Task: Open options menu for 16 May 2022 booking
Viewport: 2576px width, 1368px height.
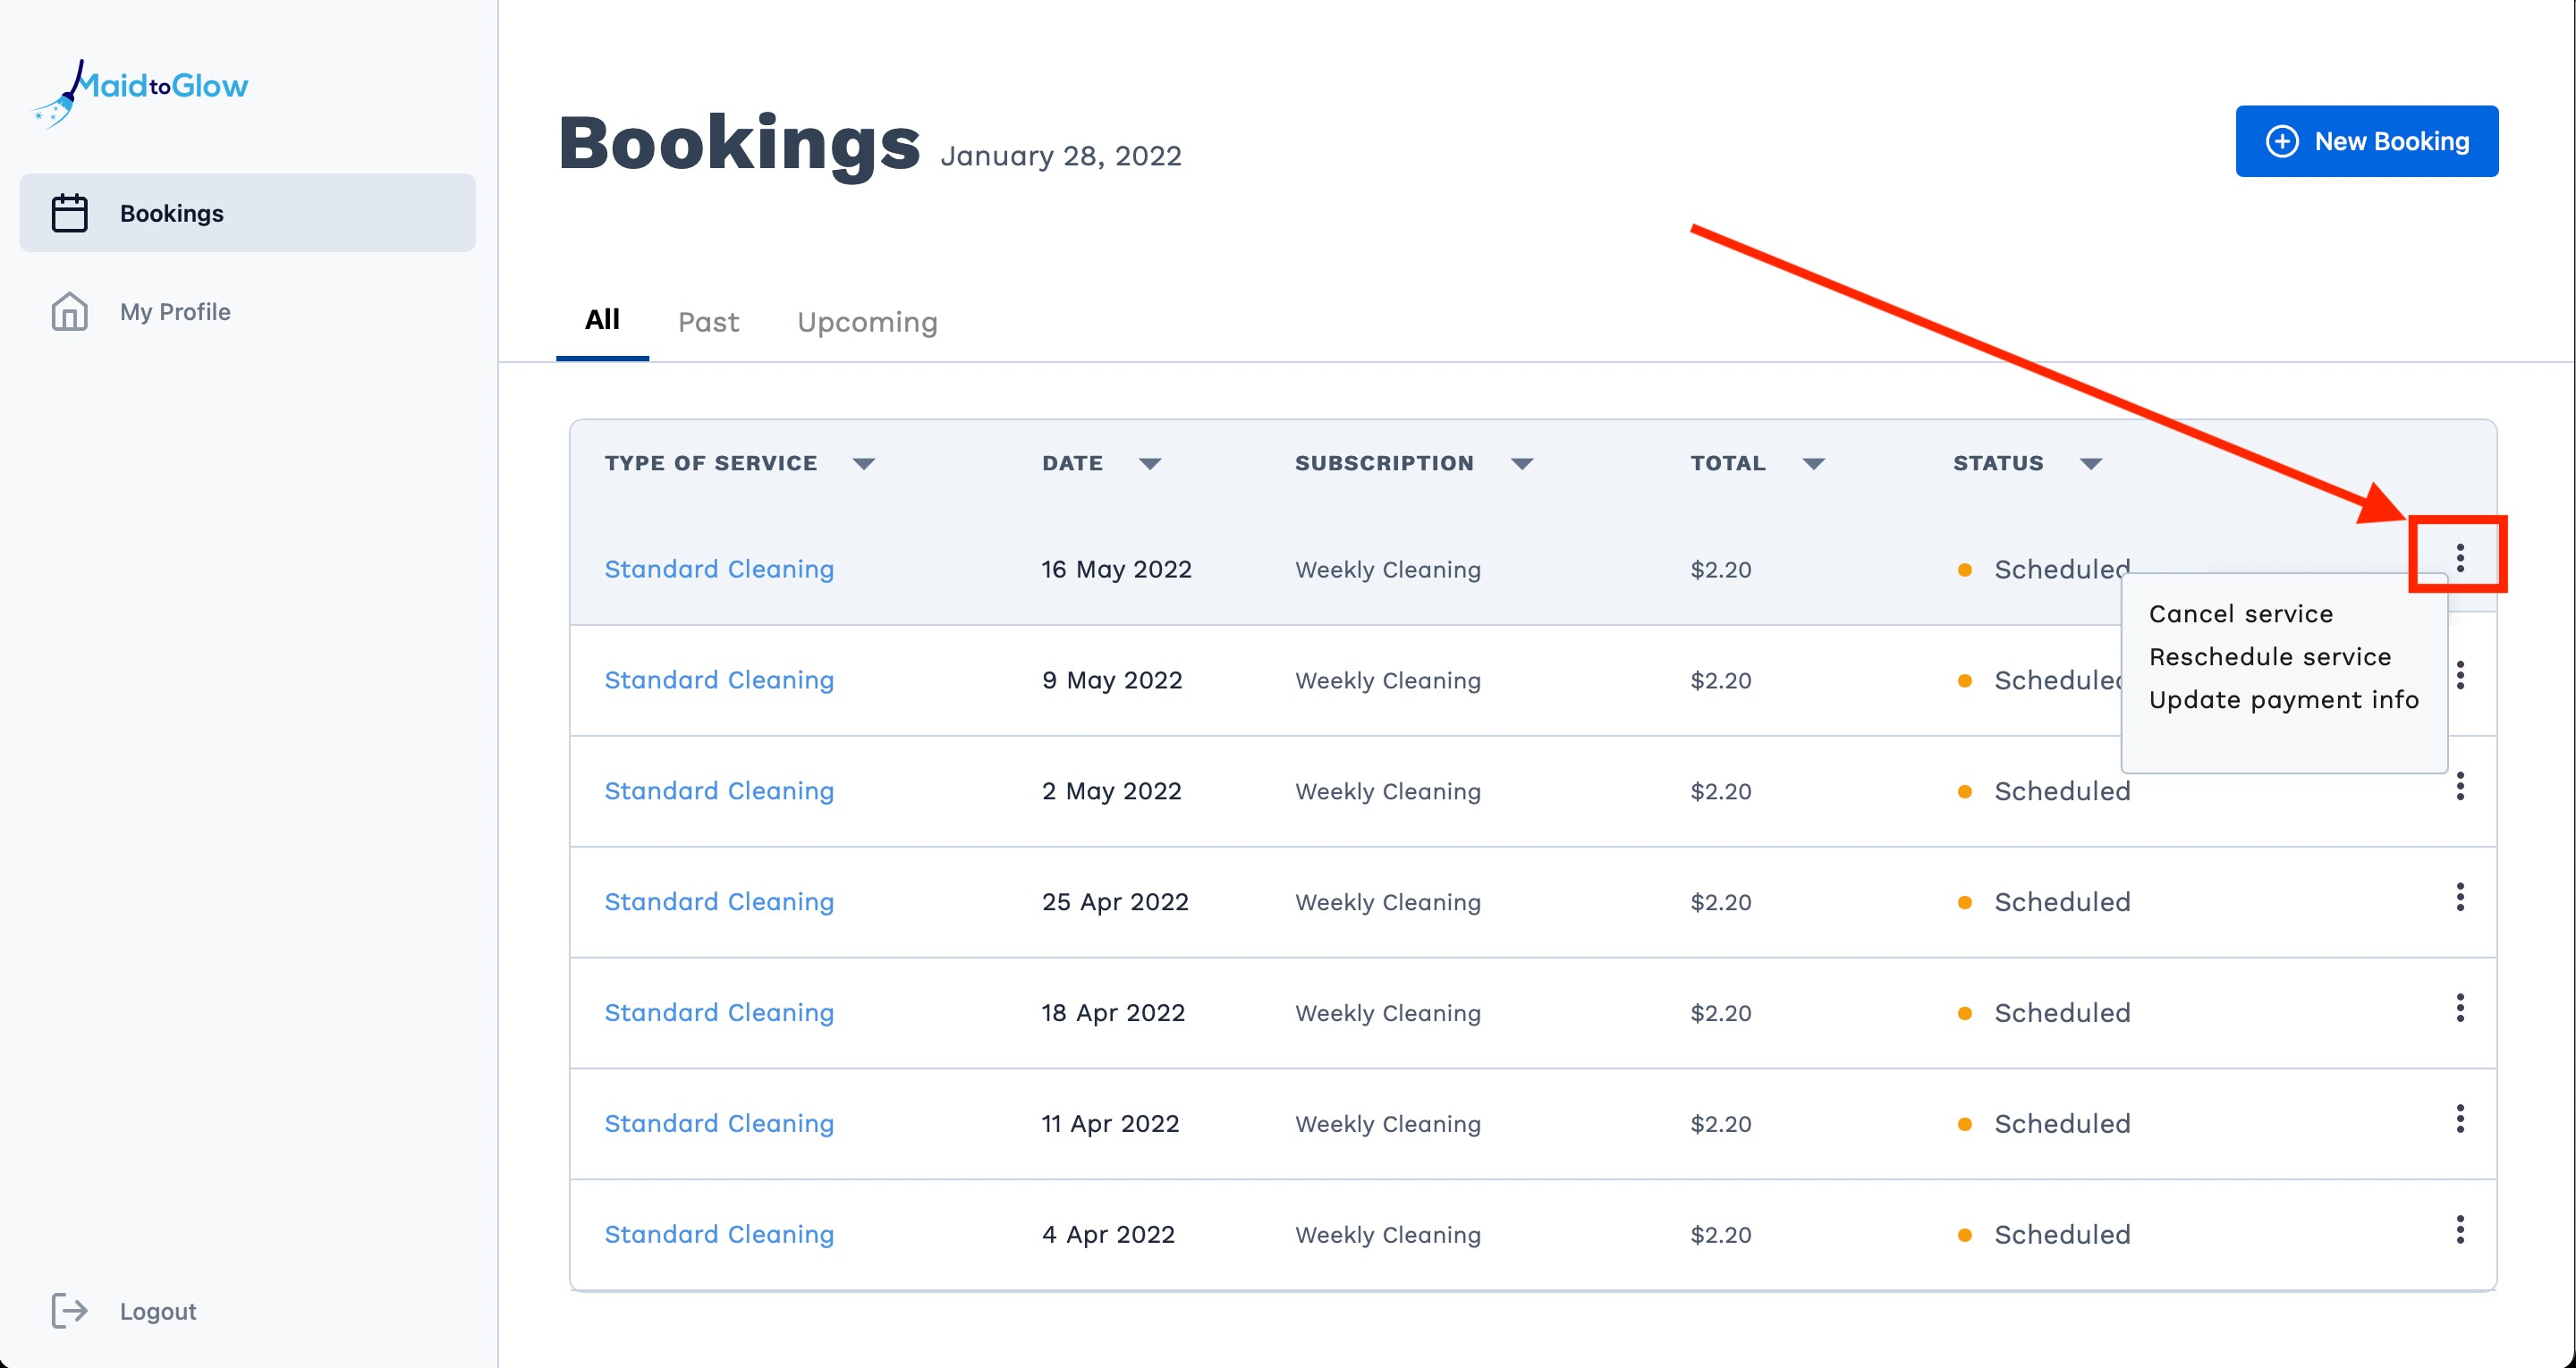Action: tap(2460, 557)
